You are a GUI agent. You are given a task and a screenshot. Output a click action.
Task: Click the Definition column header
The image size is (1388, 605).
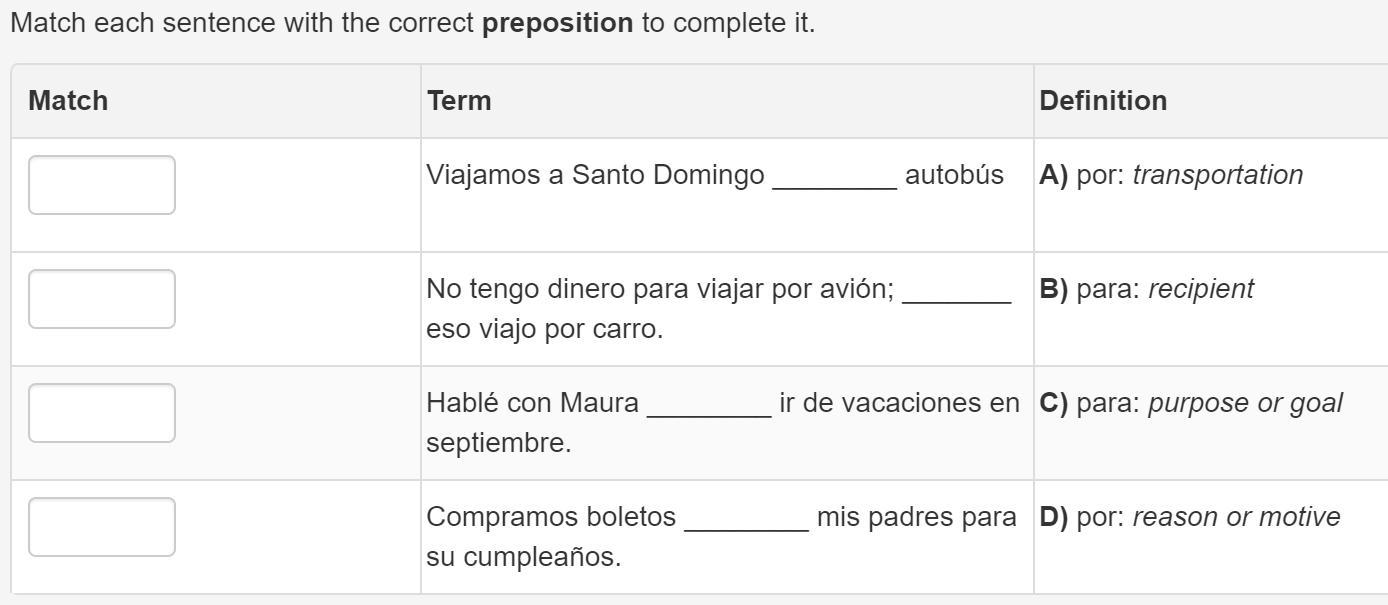1103,101
